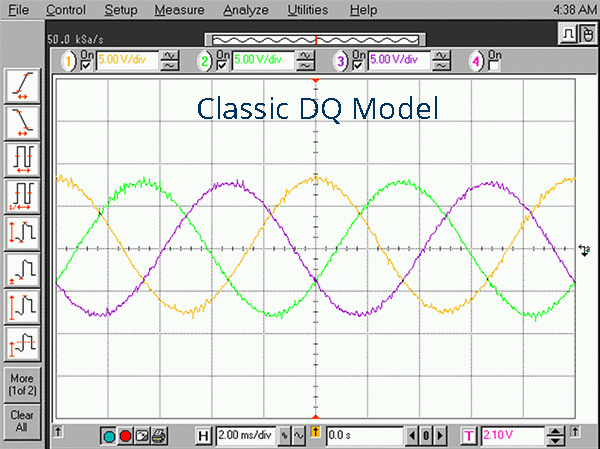Screen dimensions: 600x449
Task: Click channel 3 number button
Action: point(341,61)
